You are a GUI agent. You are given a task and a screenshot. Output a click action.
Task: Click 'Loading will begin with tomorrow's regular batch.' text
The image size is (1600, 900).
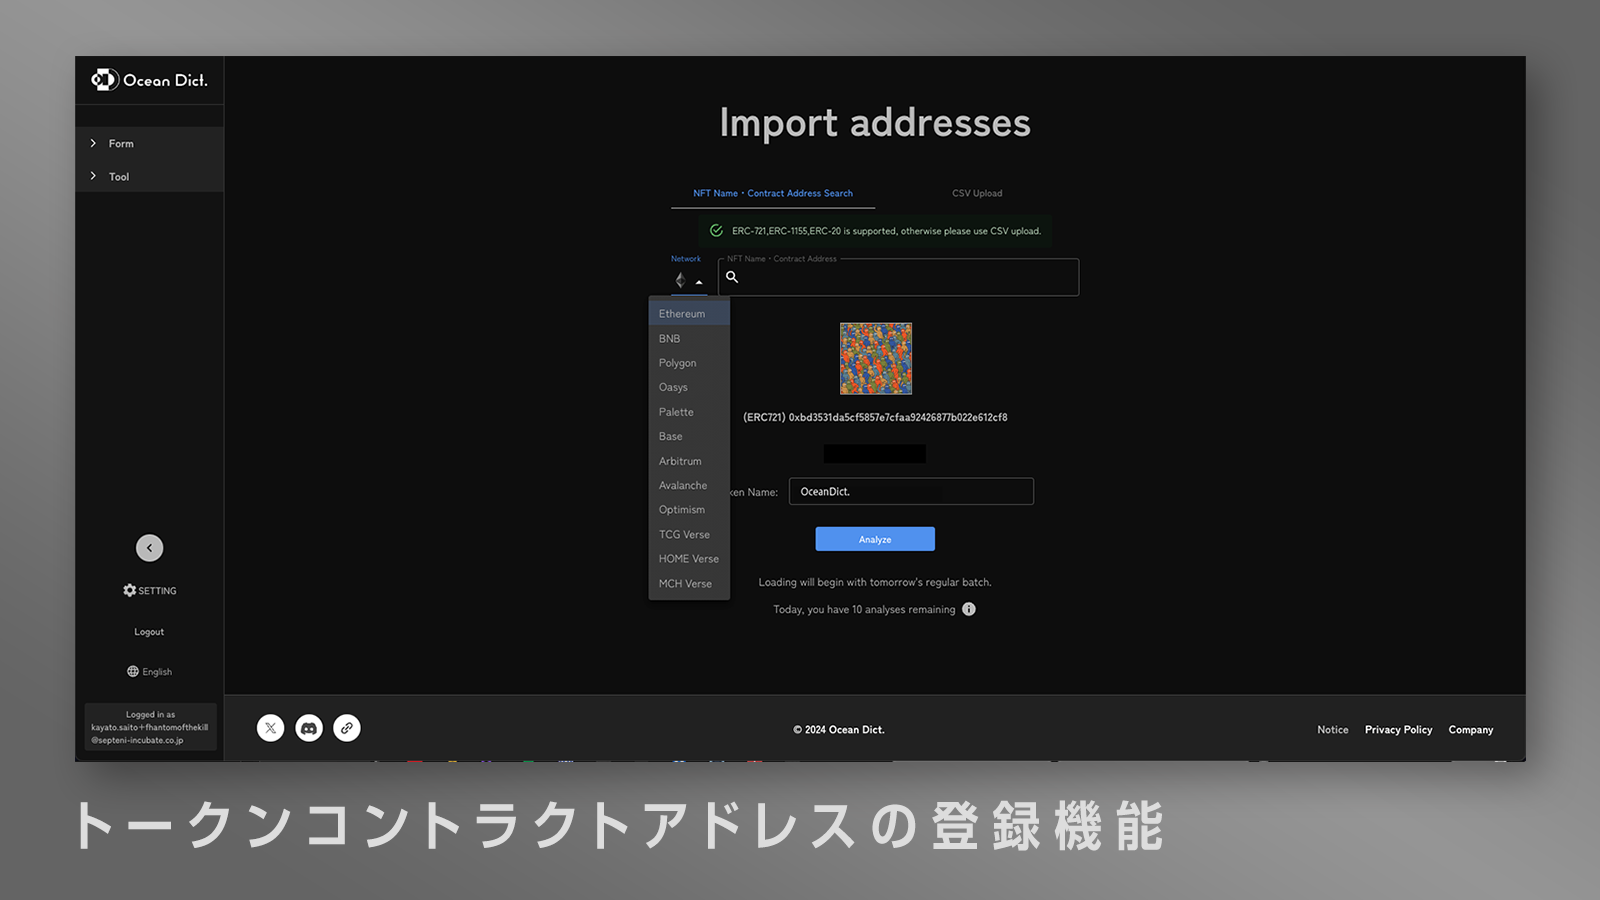[875, 582]
